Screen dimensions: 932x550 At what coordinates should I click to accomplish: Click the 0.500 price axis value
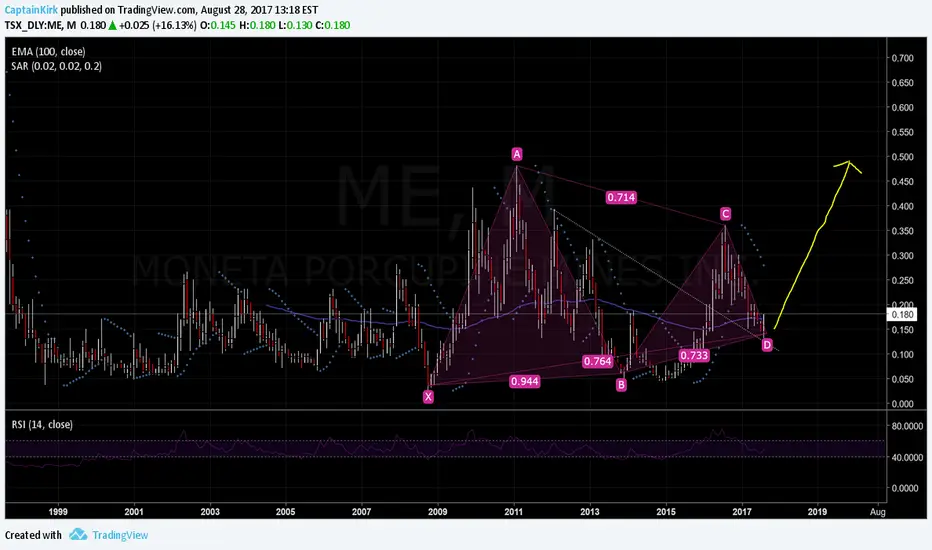point(902,157)
